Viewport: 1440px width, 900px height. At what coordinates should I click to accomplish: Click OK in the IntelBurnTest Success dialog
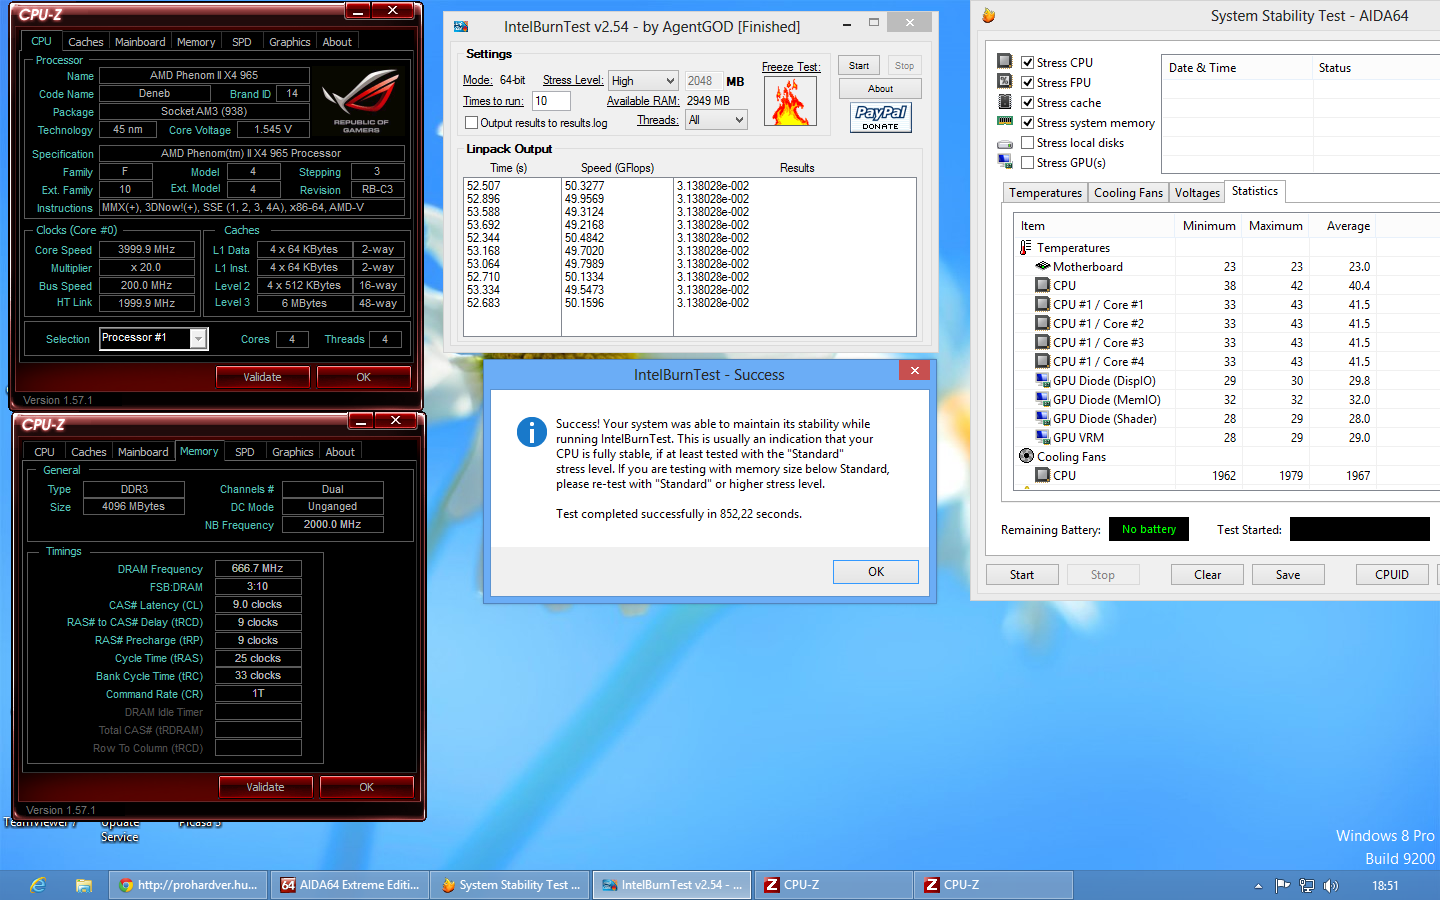coord(876,572)
